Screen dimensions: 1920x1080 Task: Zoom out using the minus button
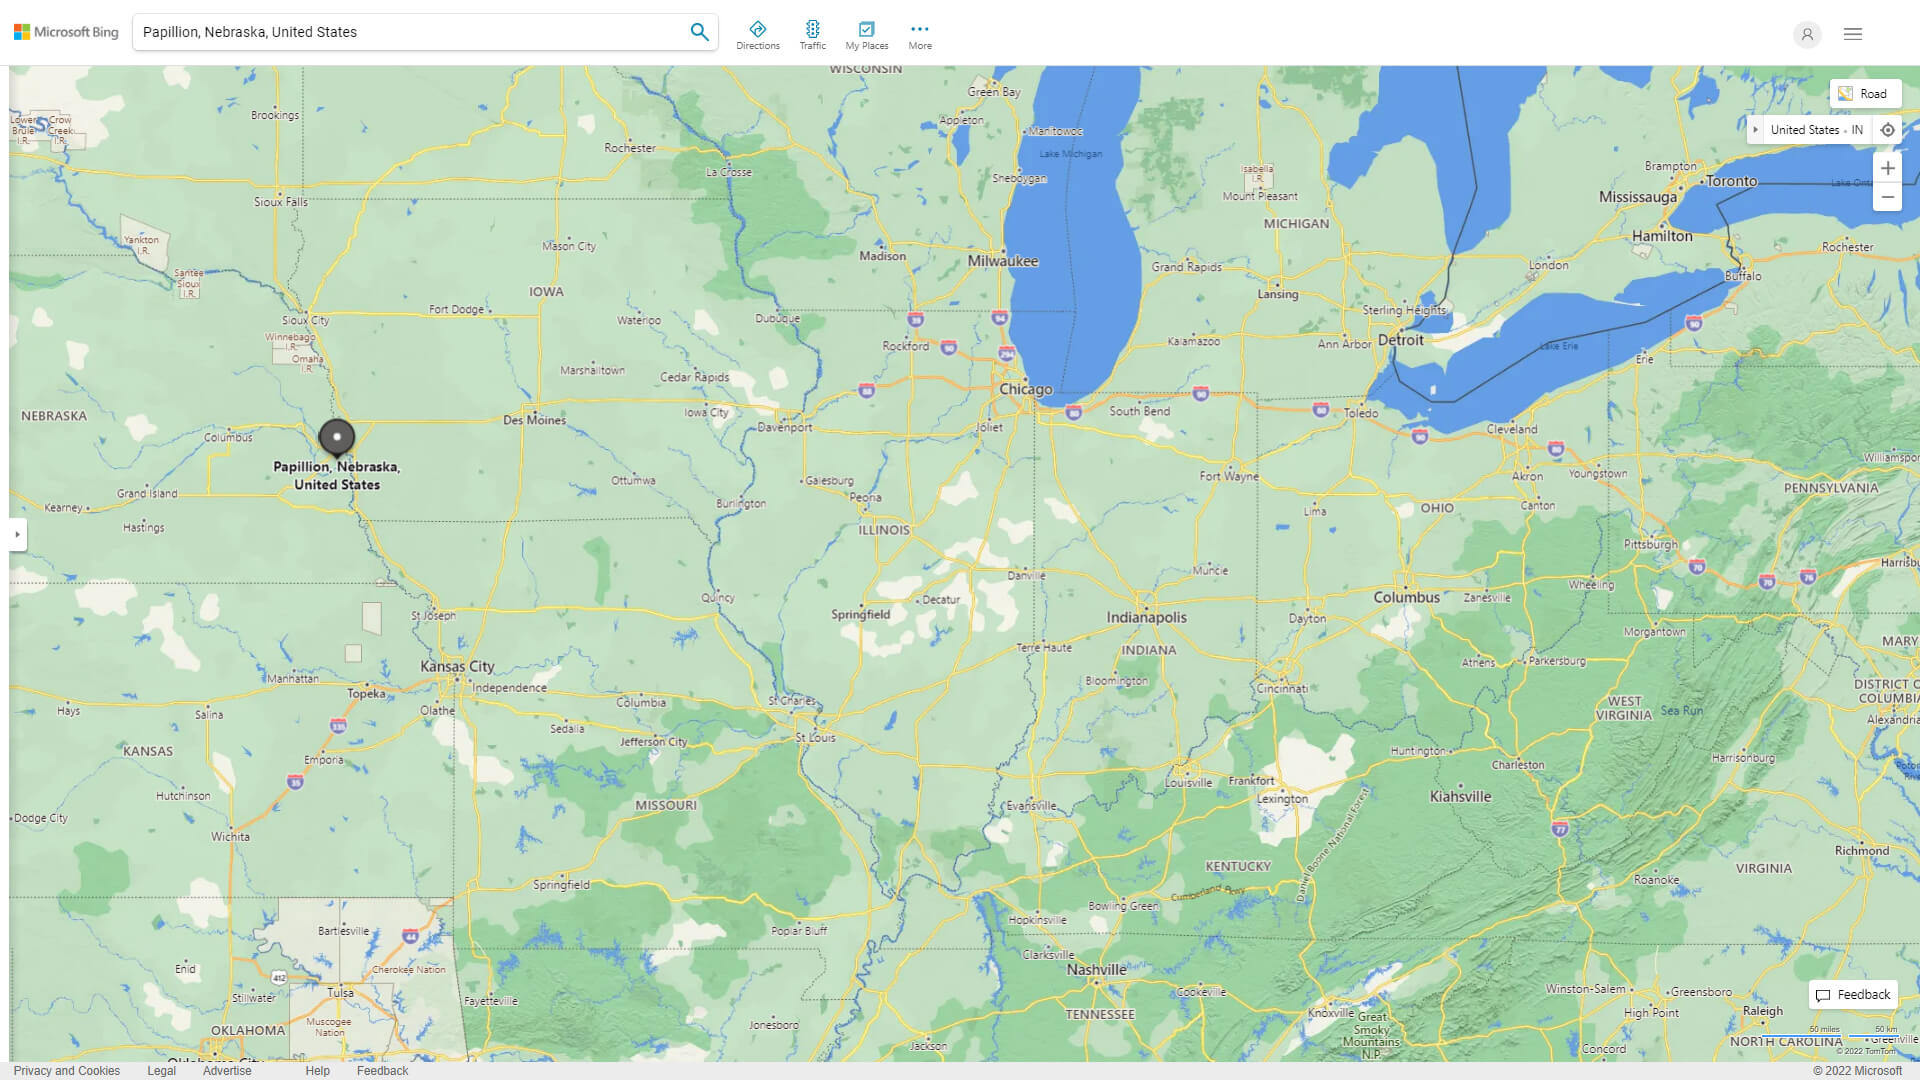[x=1888, y=197]
